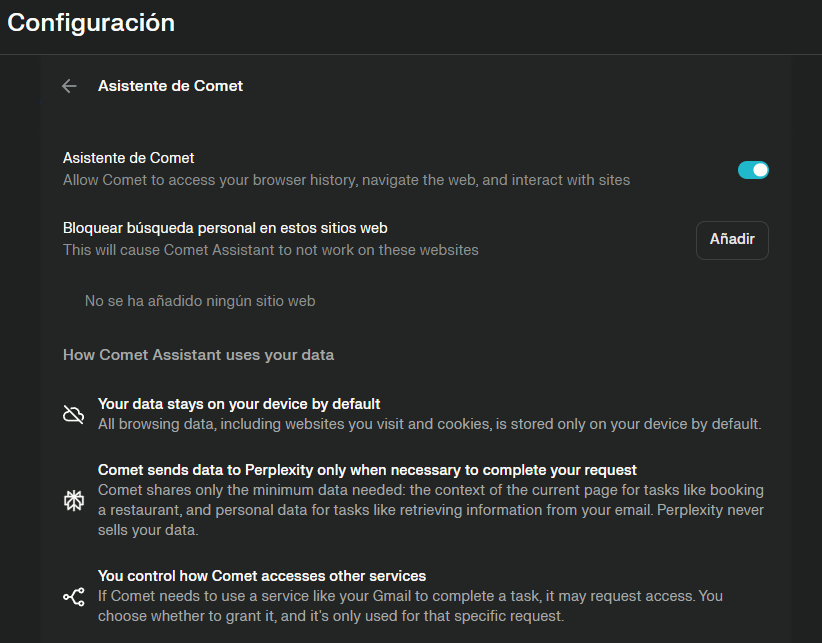Click 'No se ha añadido ningún sitio web' placeholder
Viewport: 822px width, 643px height.
(199, 300)
